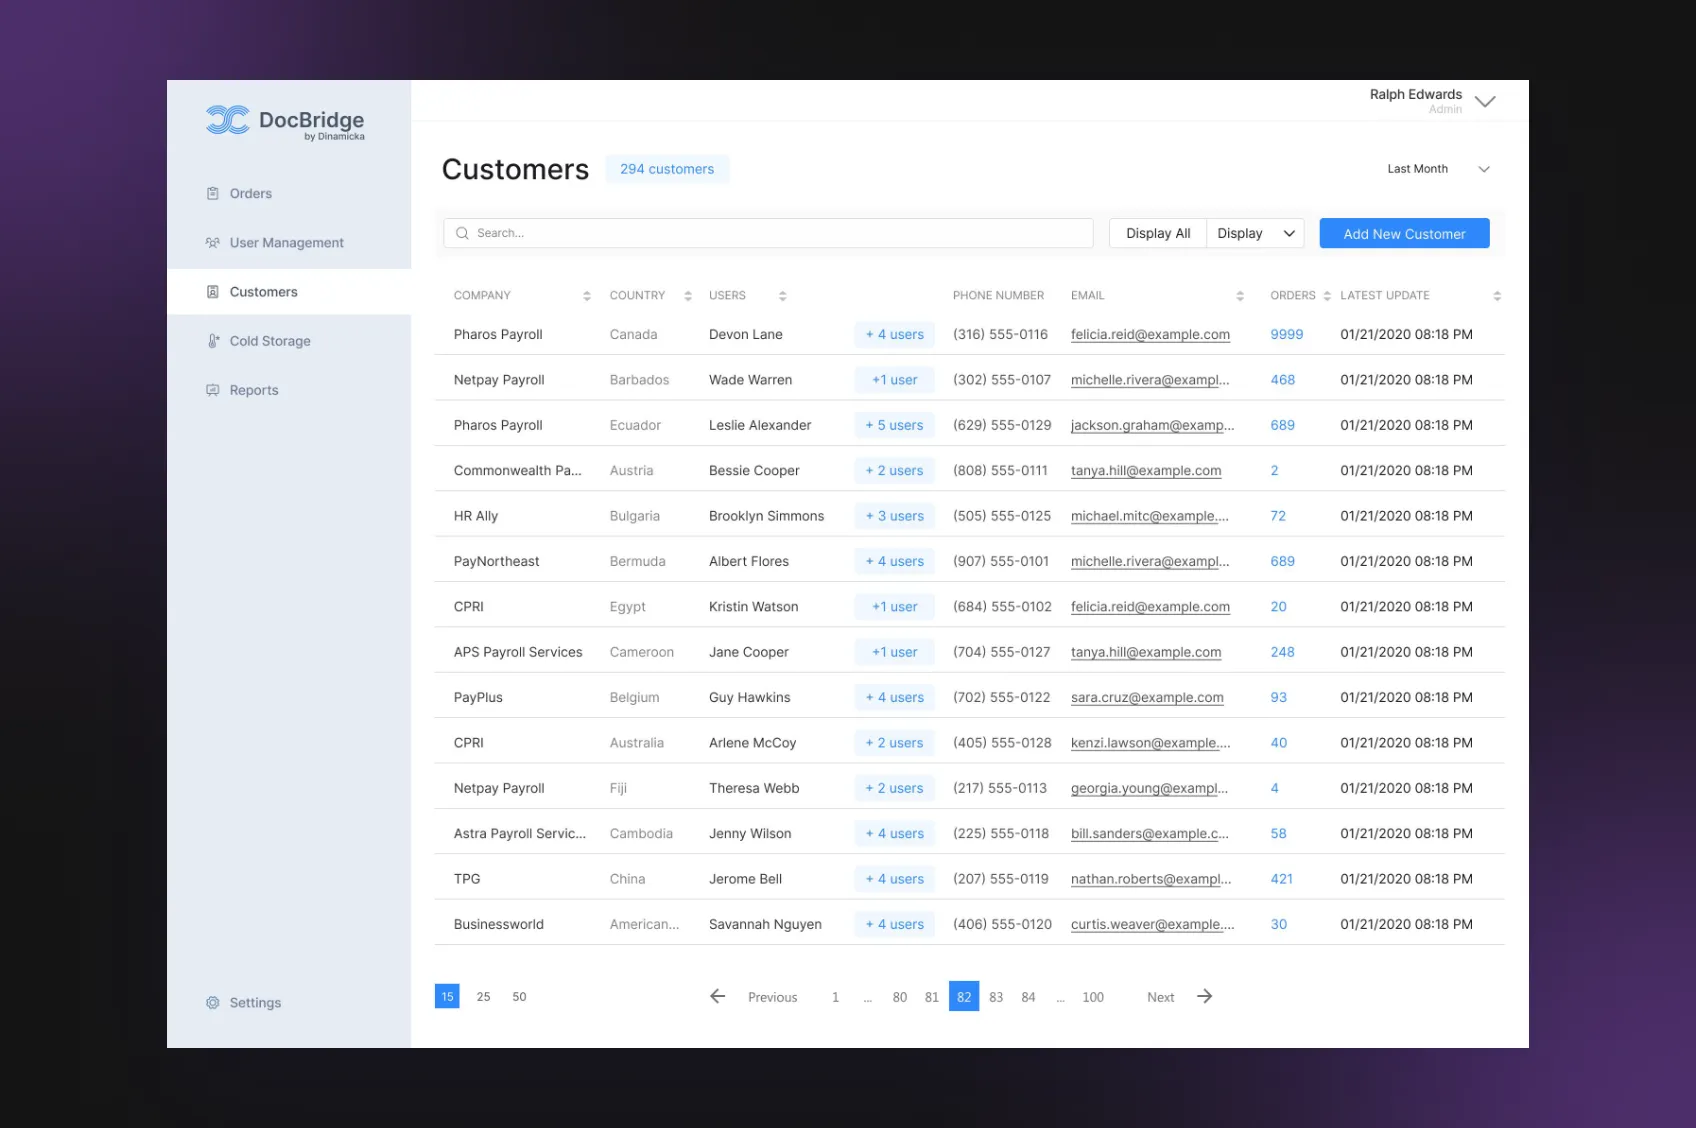Click the Cold Storage thermometer icon

[x=213, y=341]
